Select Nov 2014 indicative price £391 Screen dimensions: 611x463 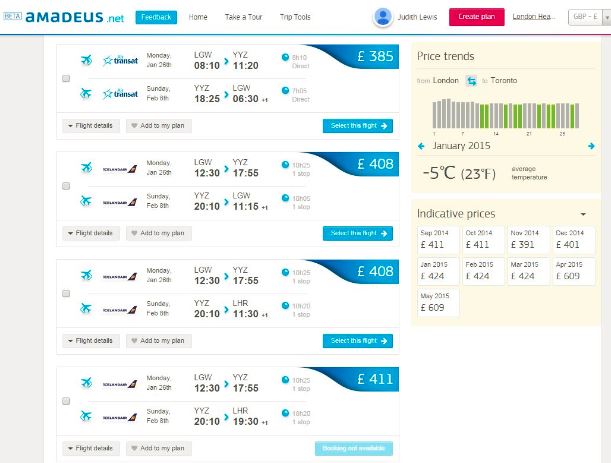pyautogui.click(x=530, y=239)
